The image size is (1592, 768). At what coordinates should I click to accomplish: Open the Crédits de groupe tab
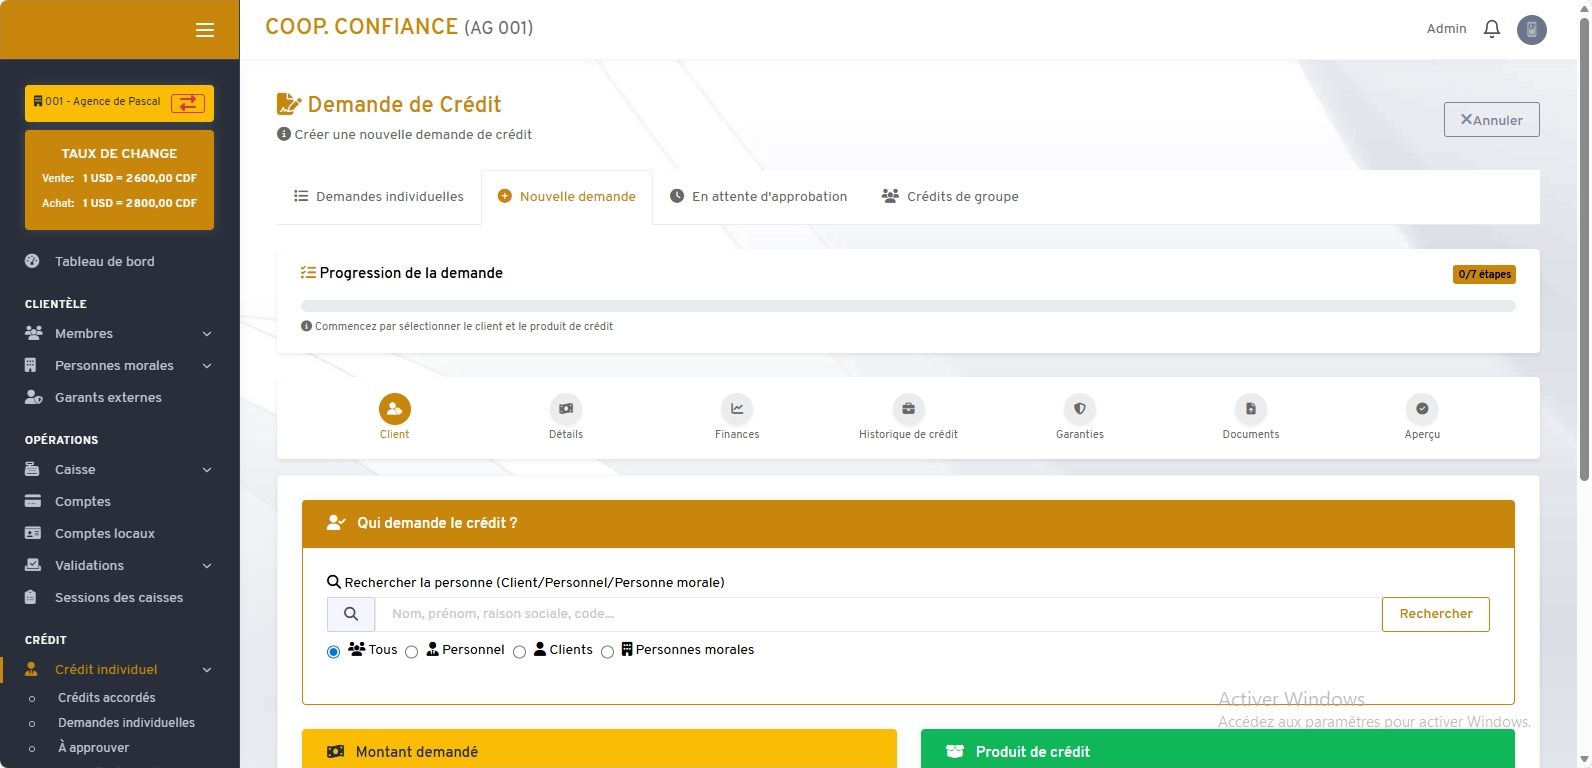(x=950, y=197)
